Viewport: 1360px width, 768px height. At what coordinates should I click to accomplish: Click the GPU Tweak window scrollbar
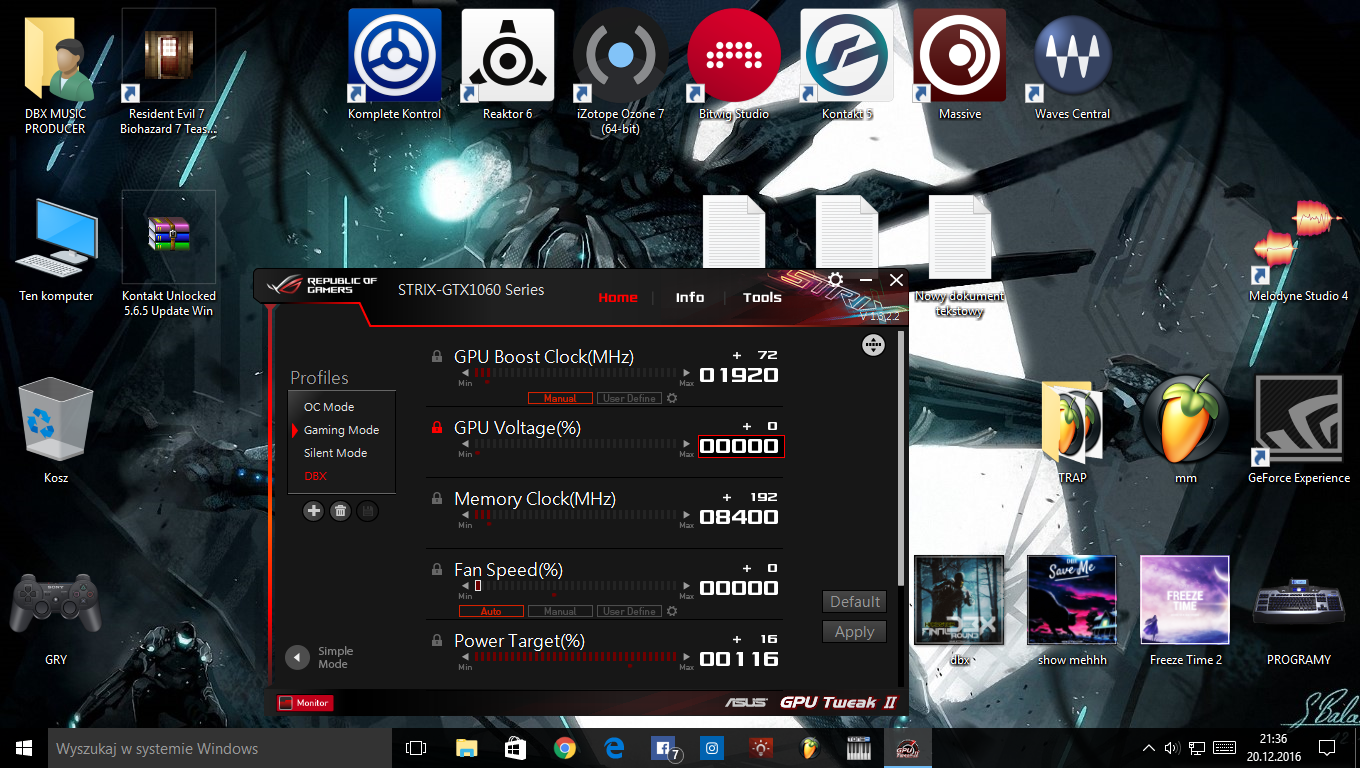[901, 460]
